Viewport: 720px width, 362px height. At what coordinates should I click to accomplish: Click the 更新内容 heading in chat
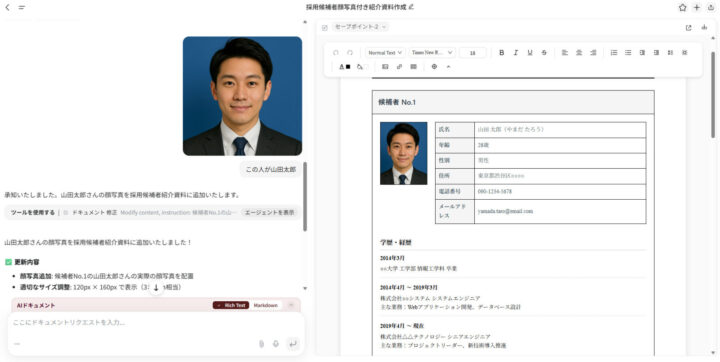[27, 262]
